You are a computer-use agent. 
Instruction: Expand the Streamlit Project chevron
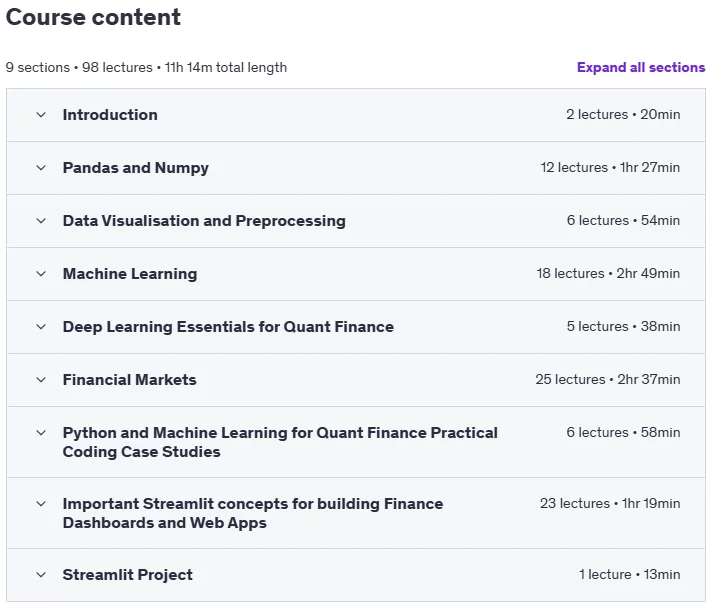41,575
